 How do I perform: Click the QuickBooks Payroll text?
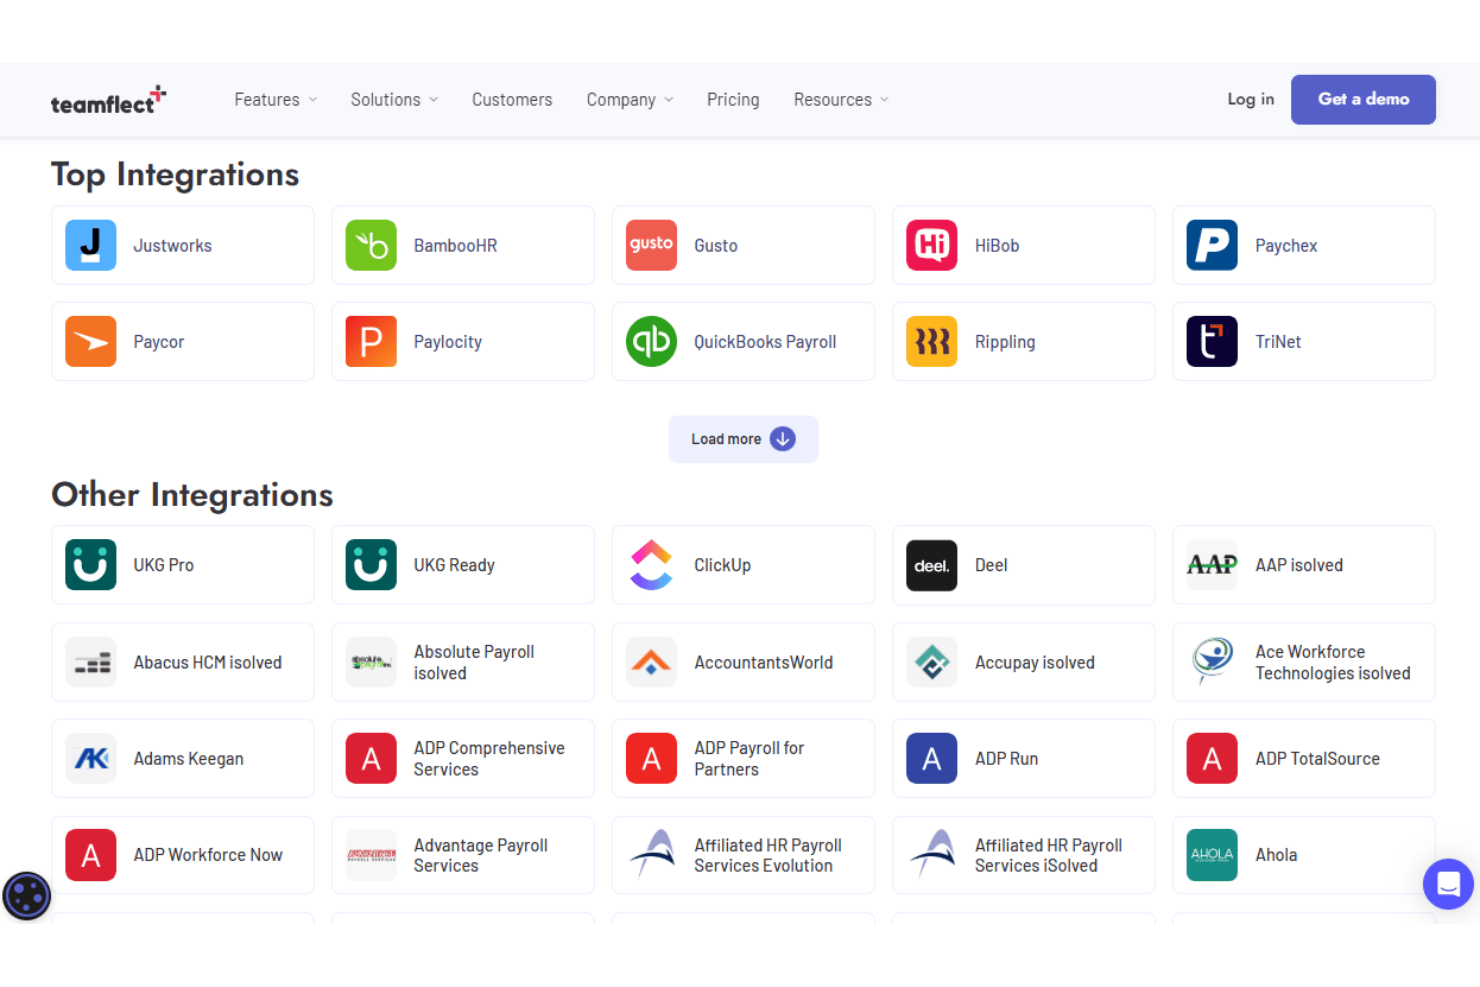(765, 342)
